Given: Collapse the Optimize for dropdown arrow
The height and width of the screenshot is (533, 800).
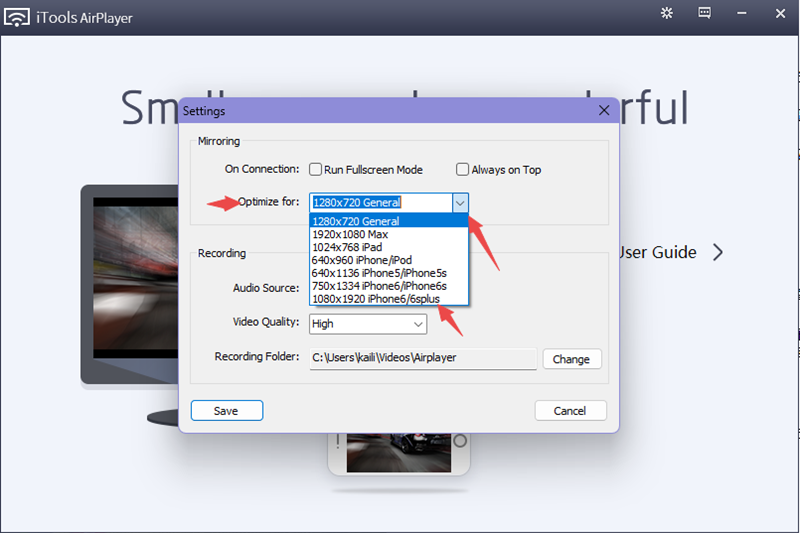Looking at the screenshot, I should [459, 202].
